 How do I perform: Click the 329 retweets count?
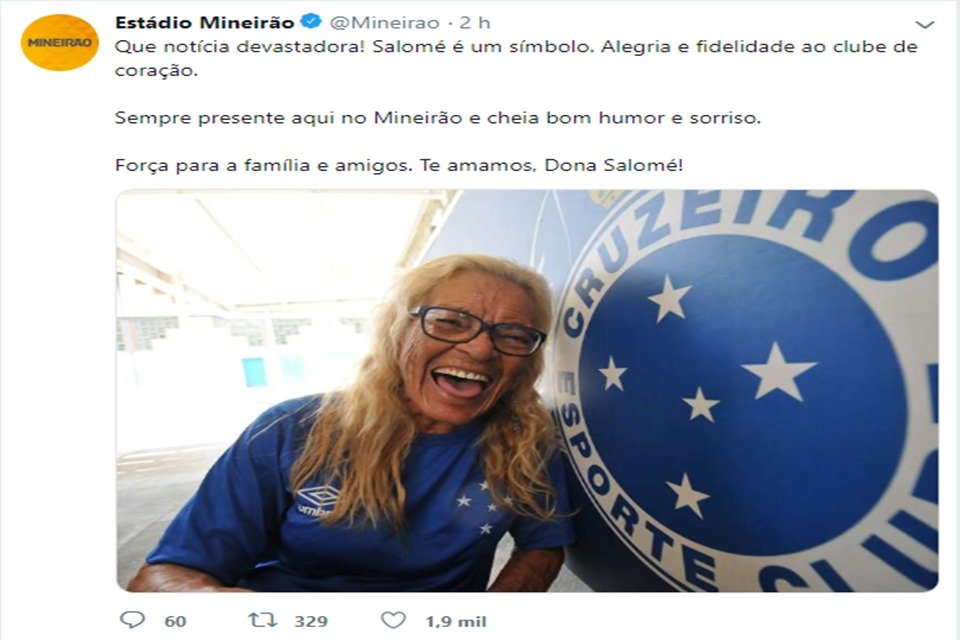311,621
